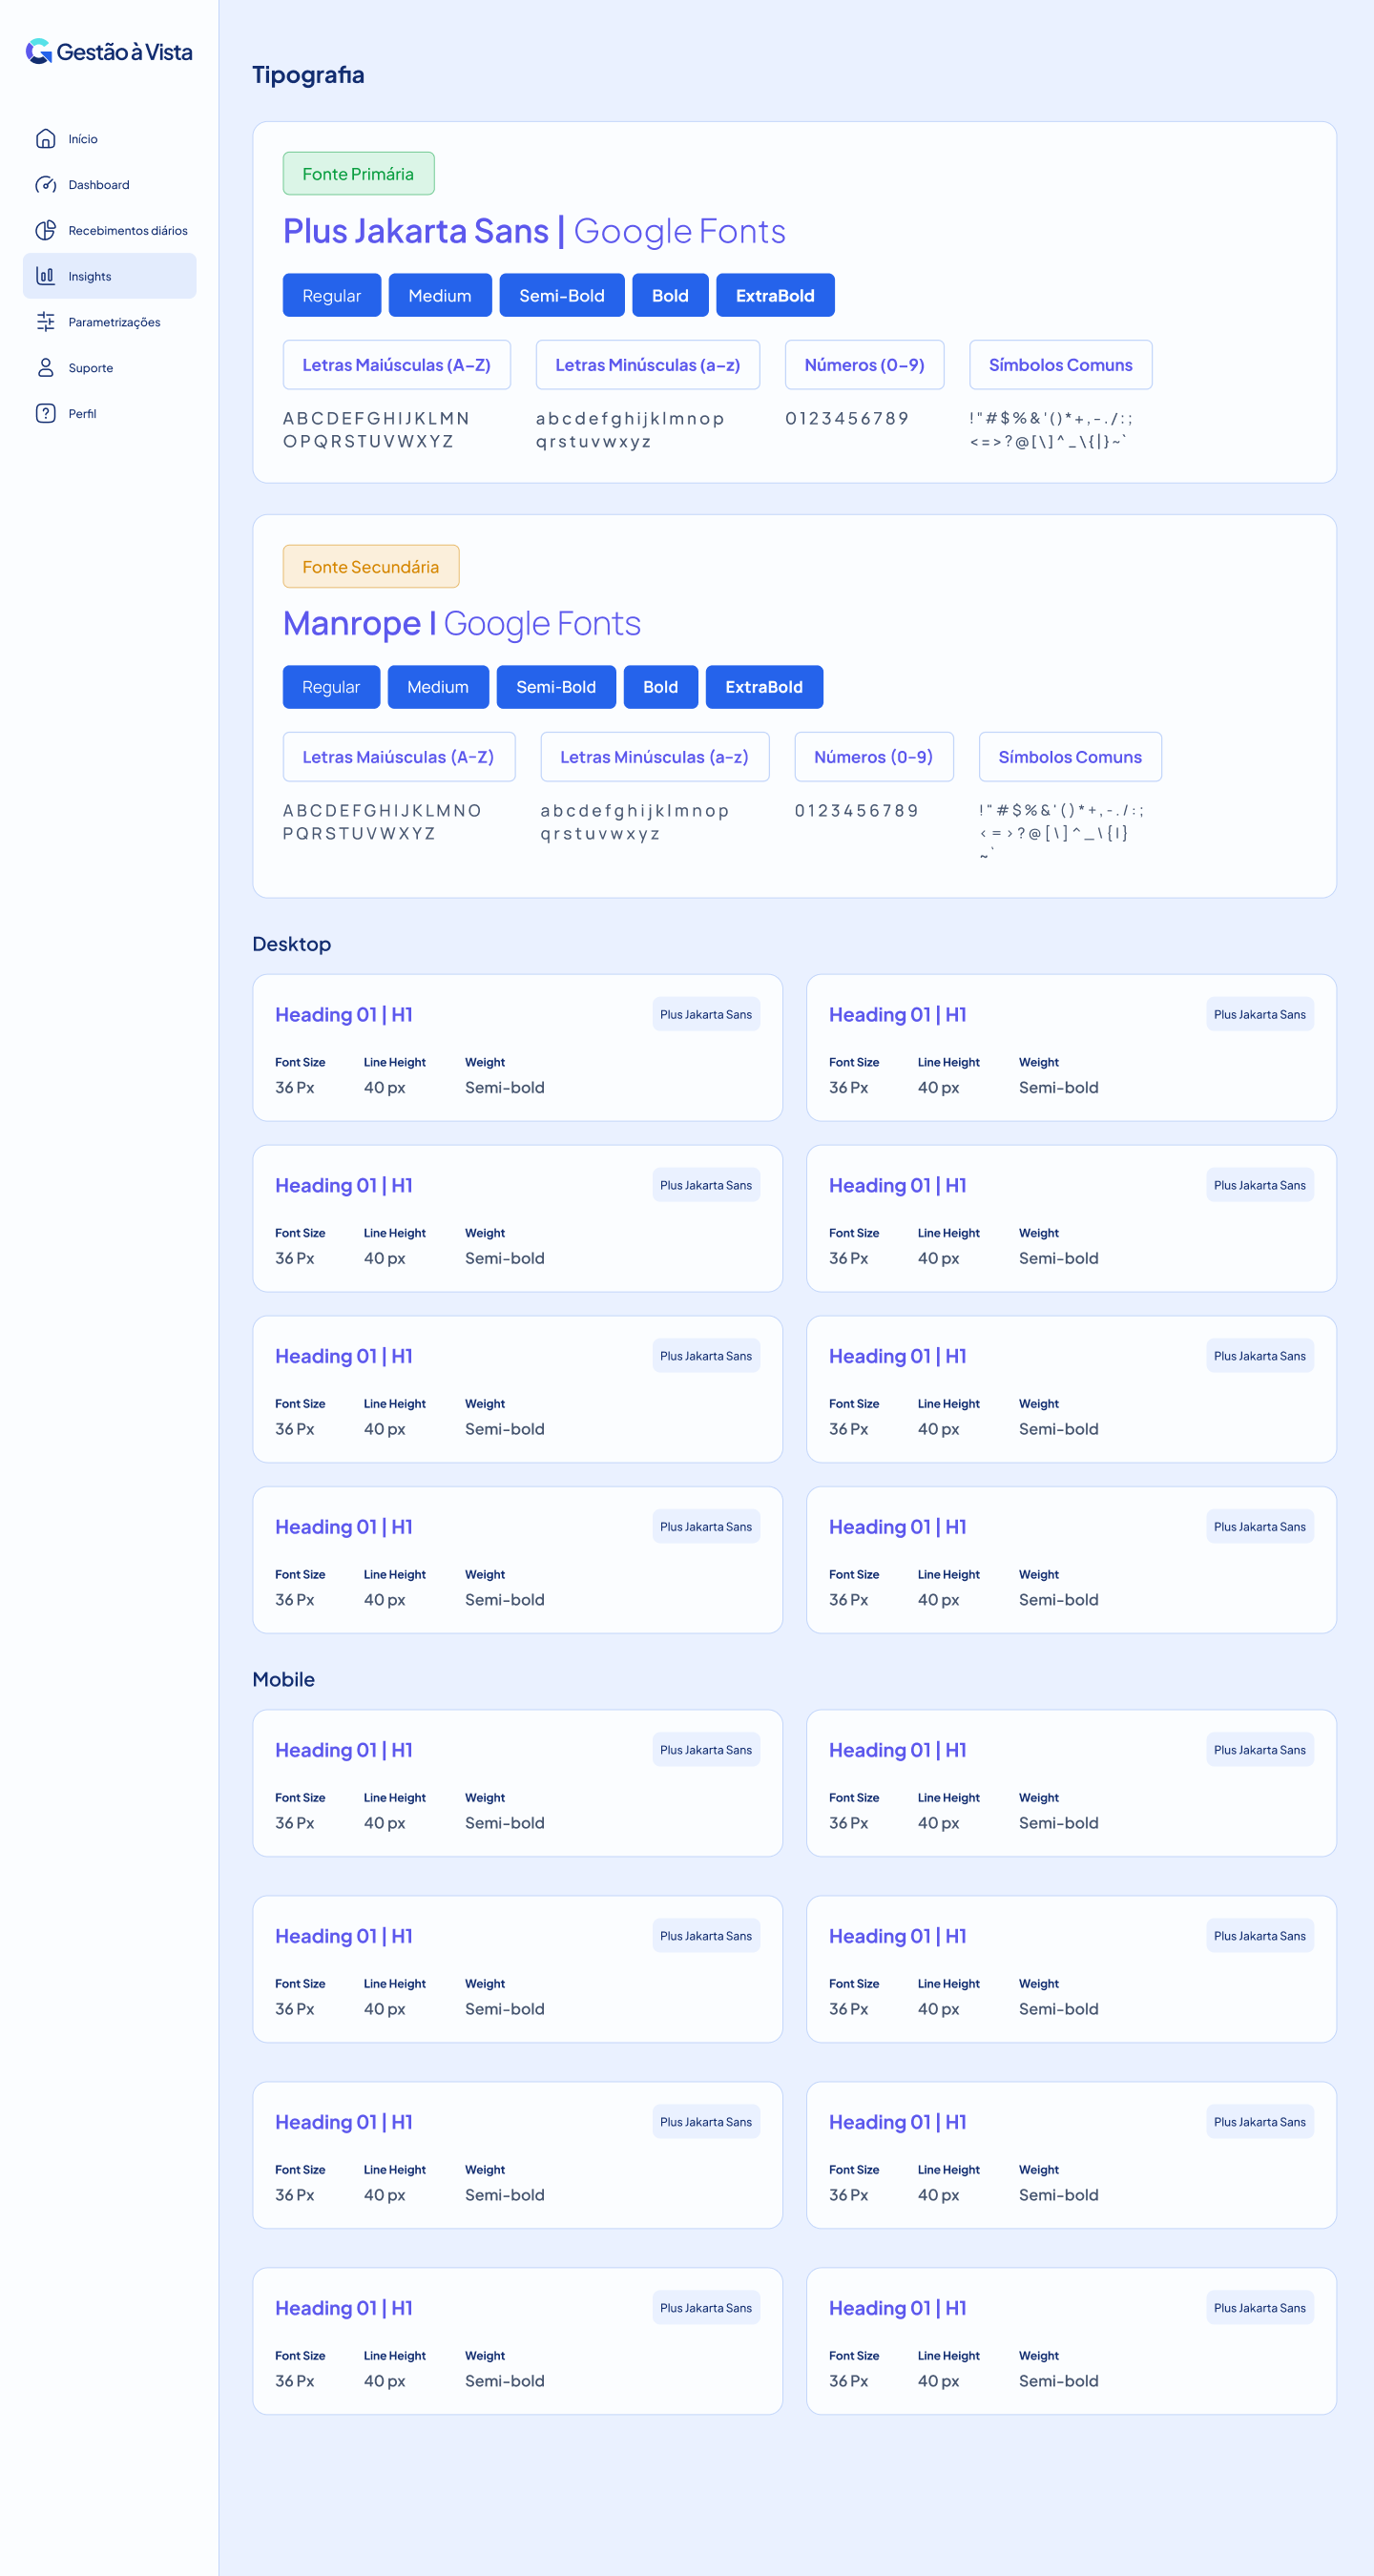Screen dimensions: 1374x2576
Task: Click the lowercase alphabet sample in Fonte Secundária
Action: (x=635, y=822)
